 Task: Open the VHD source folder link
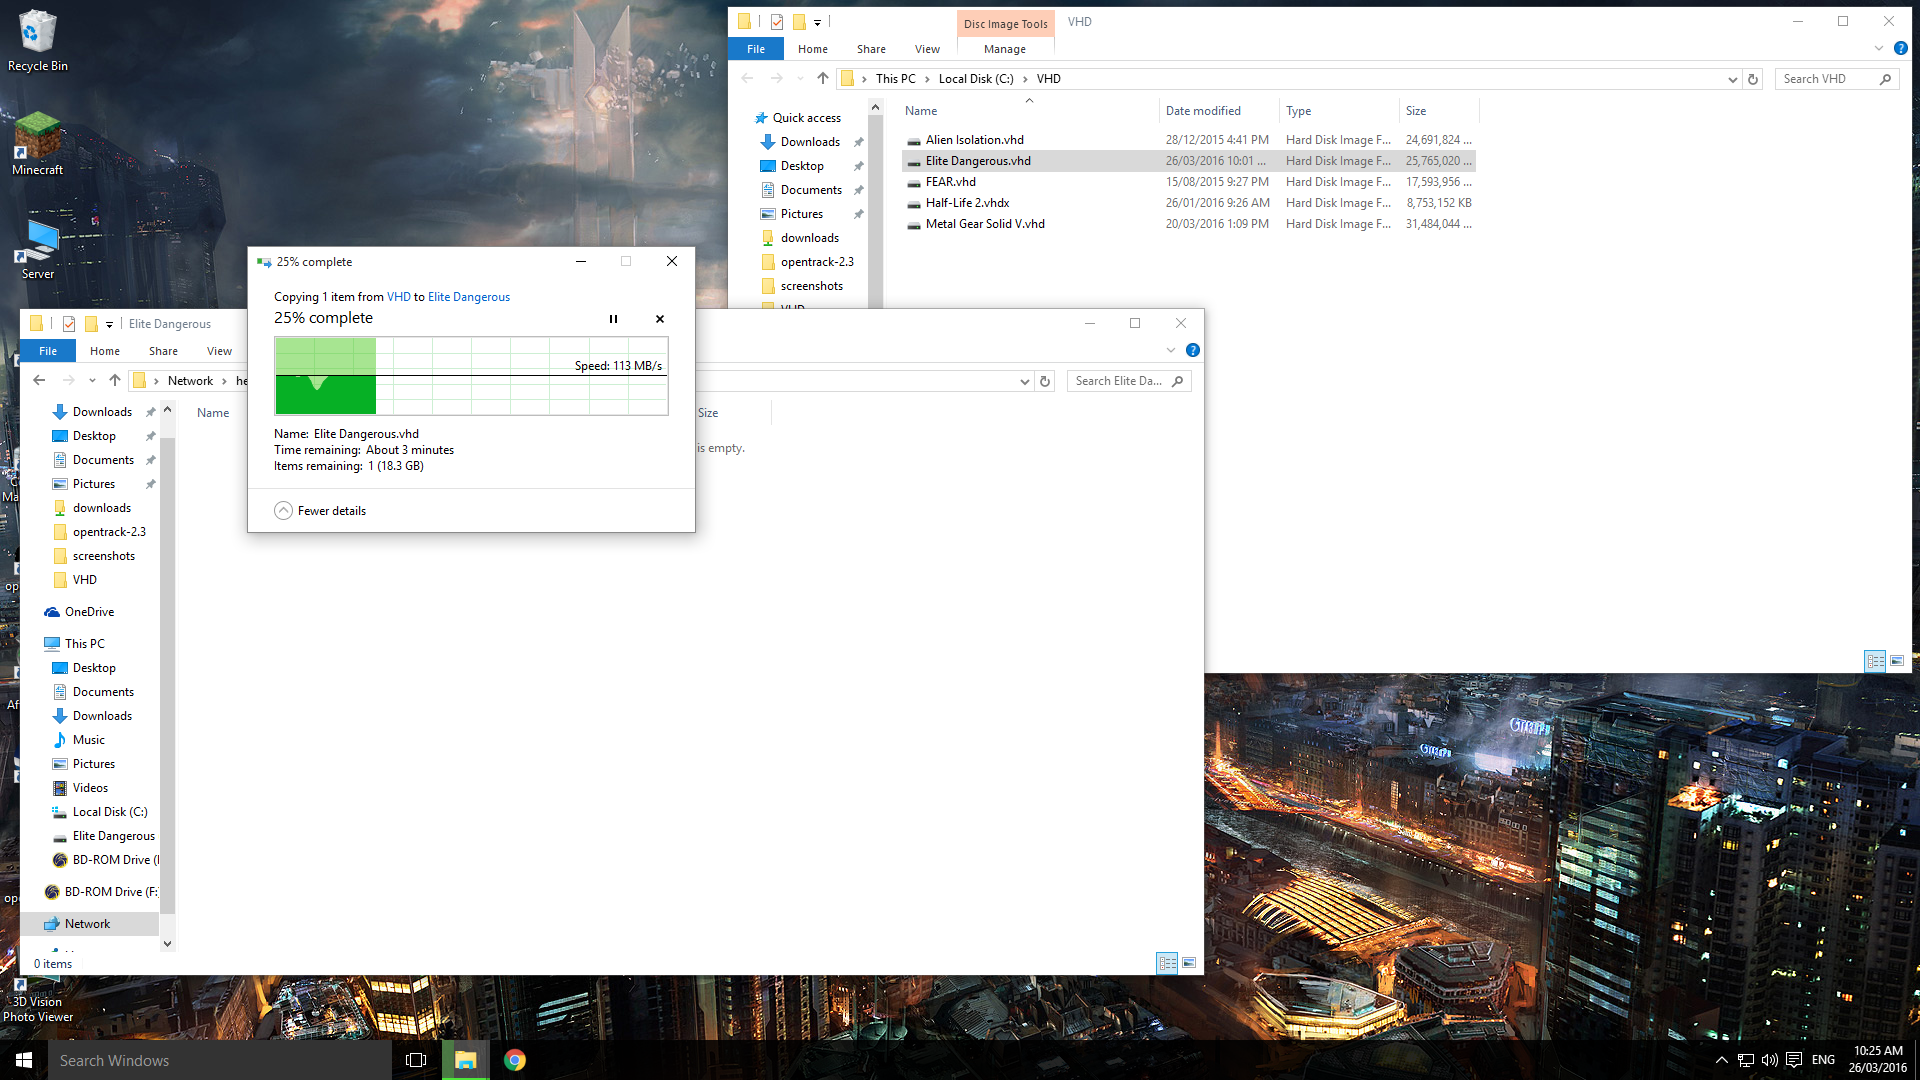(x=399, y=297)
